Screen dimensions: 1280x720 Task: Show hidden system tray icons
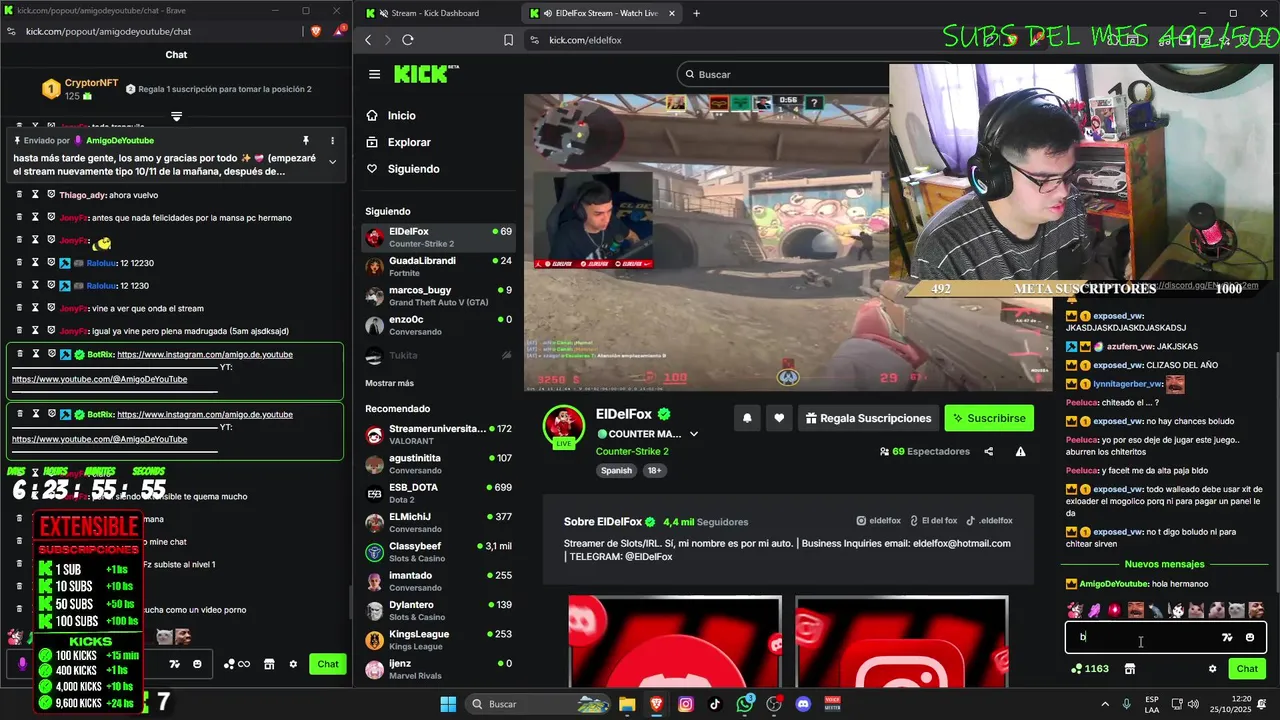pyautogui.click(x=1107, y=704)
